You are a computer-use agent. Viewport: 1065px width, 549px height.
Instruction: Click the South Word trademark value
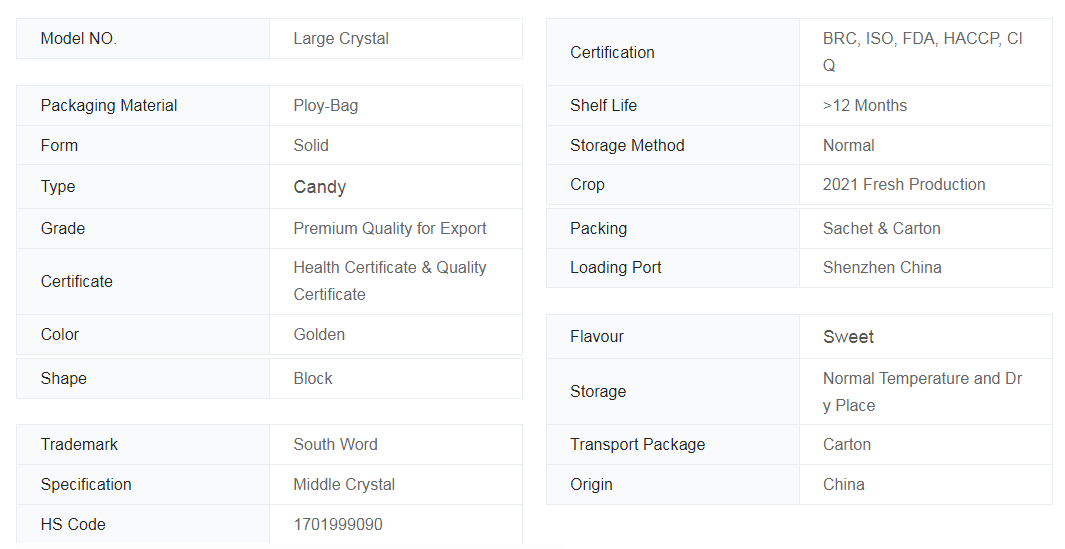click(x=336, y=444)
